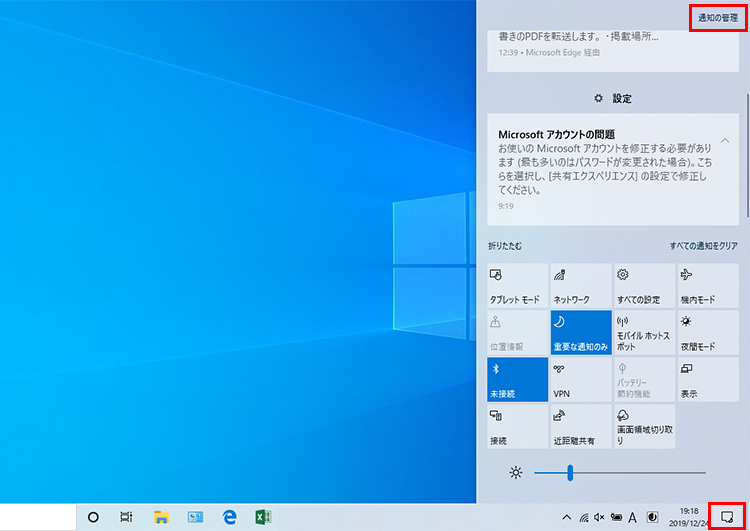Open the 表示 (Project) tile
The width and height of the screenshot is (750, 531).
(707, 380)
